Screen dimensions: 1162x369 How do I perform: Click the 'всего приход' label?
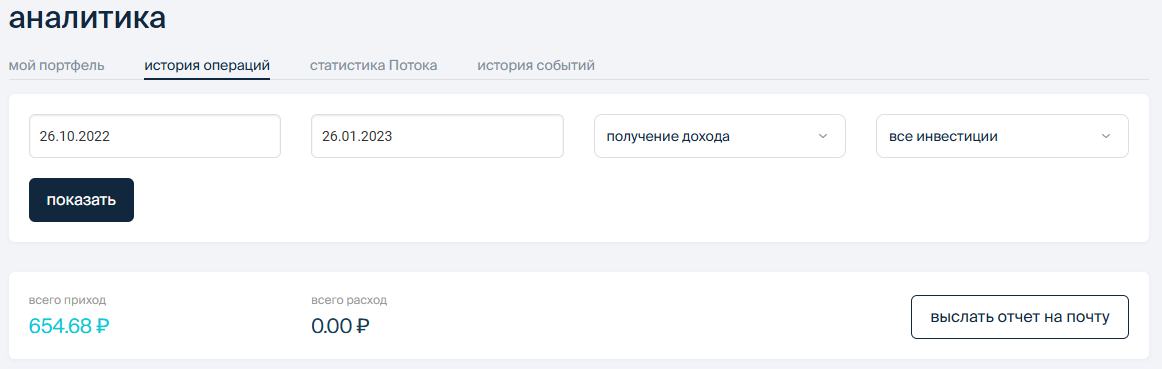67,300
